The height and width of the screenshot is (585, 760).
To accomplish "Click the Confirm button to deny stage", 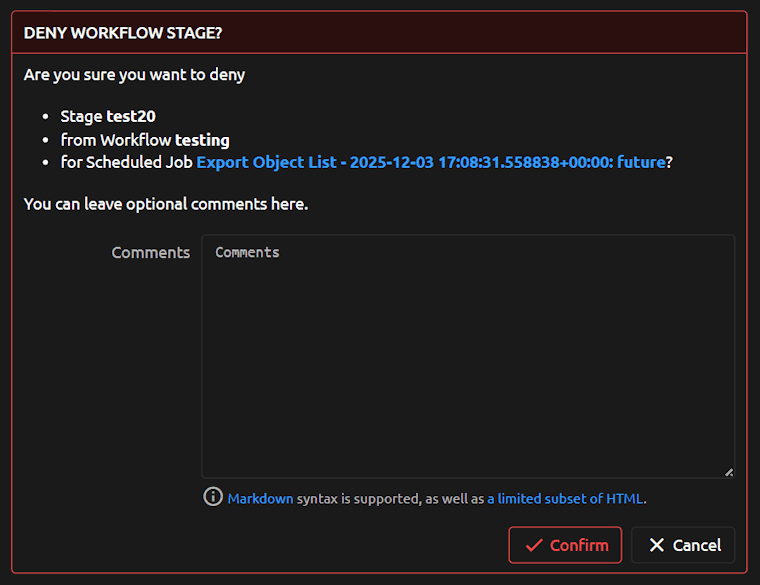I will pos(565,545).
